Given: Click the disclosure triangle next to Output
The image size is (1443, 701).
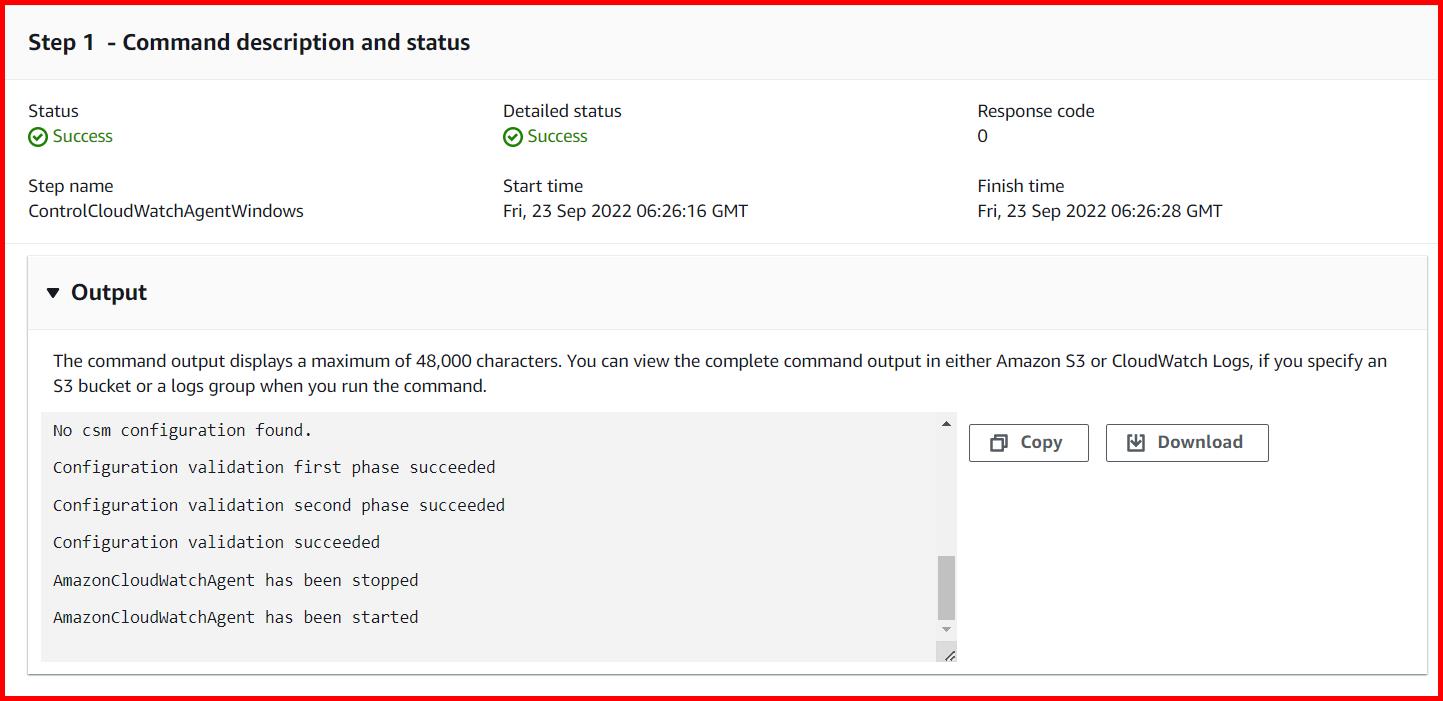Looking at the screenshot, I should click(53, 292).
